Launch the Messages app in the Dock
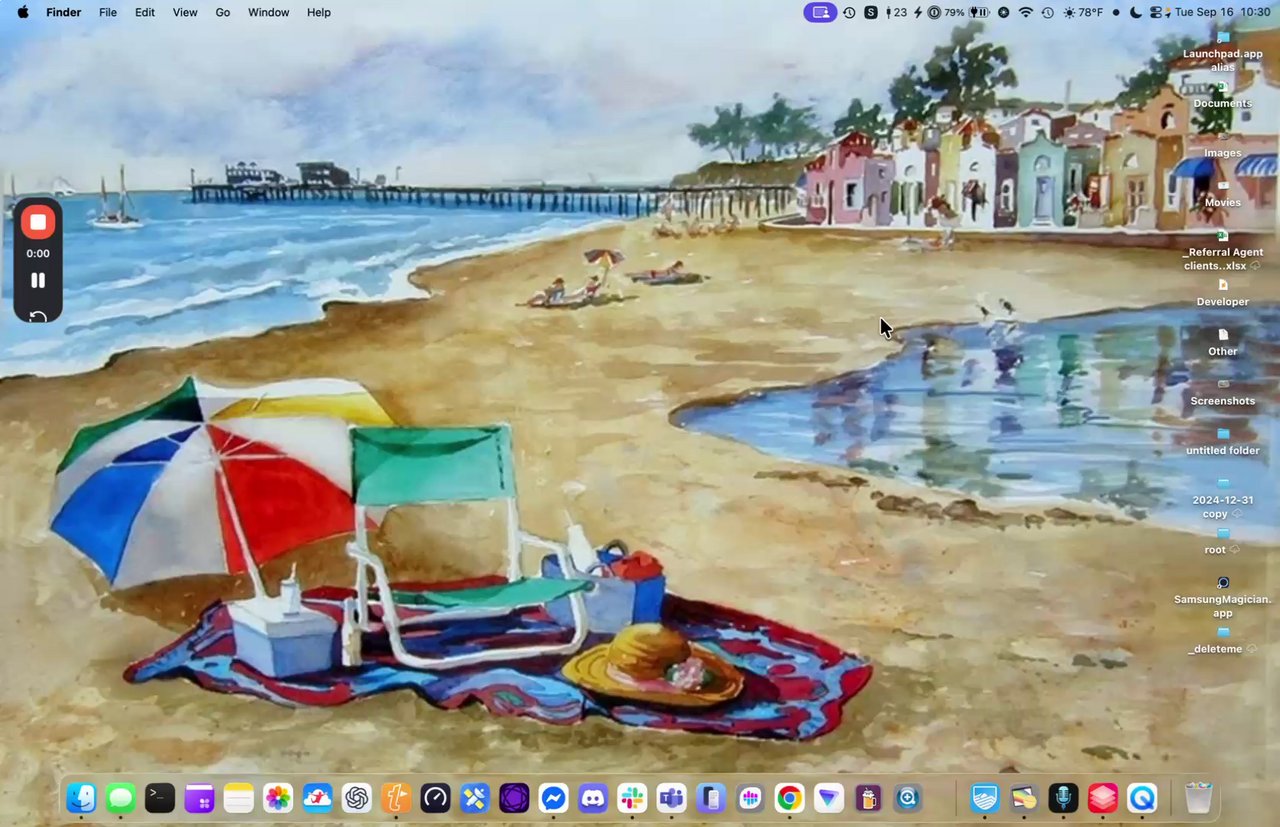Viewport: 1280px width, 827px height. pos(121,798)
